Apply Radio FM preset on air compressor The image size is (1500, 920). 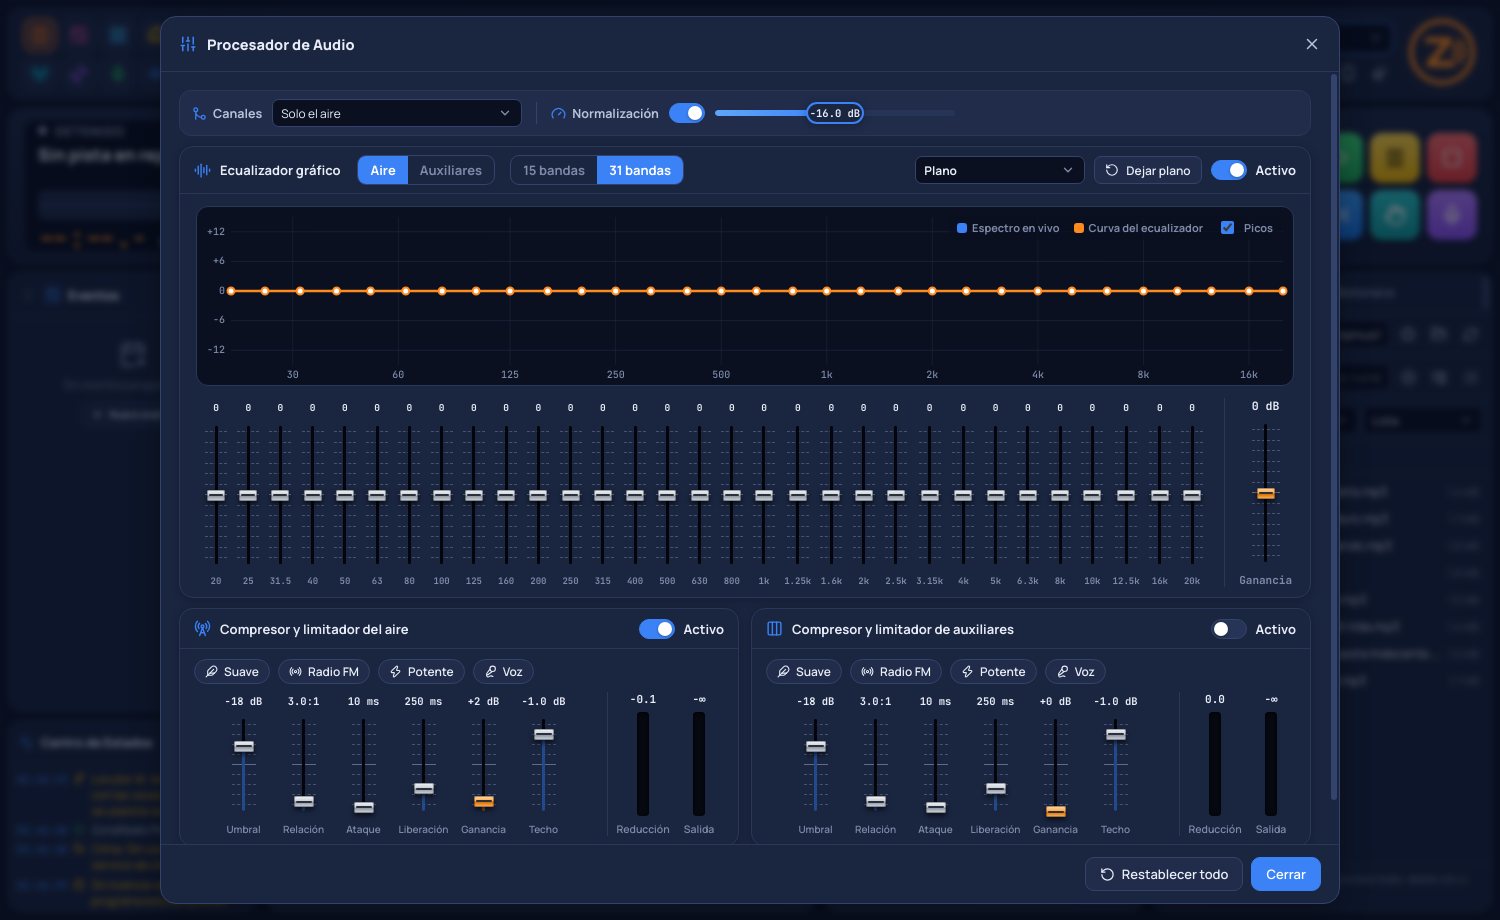(324, 672)
